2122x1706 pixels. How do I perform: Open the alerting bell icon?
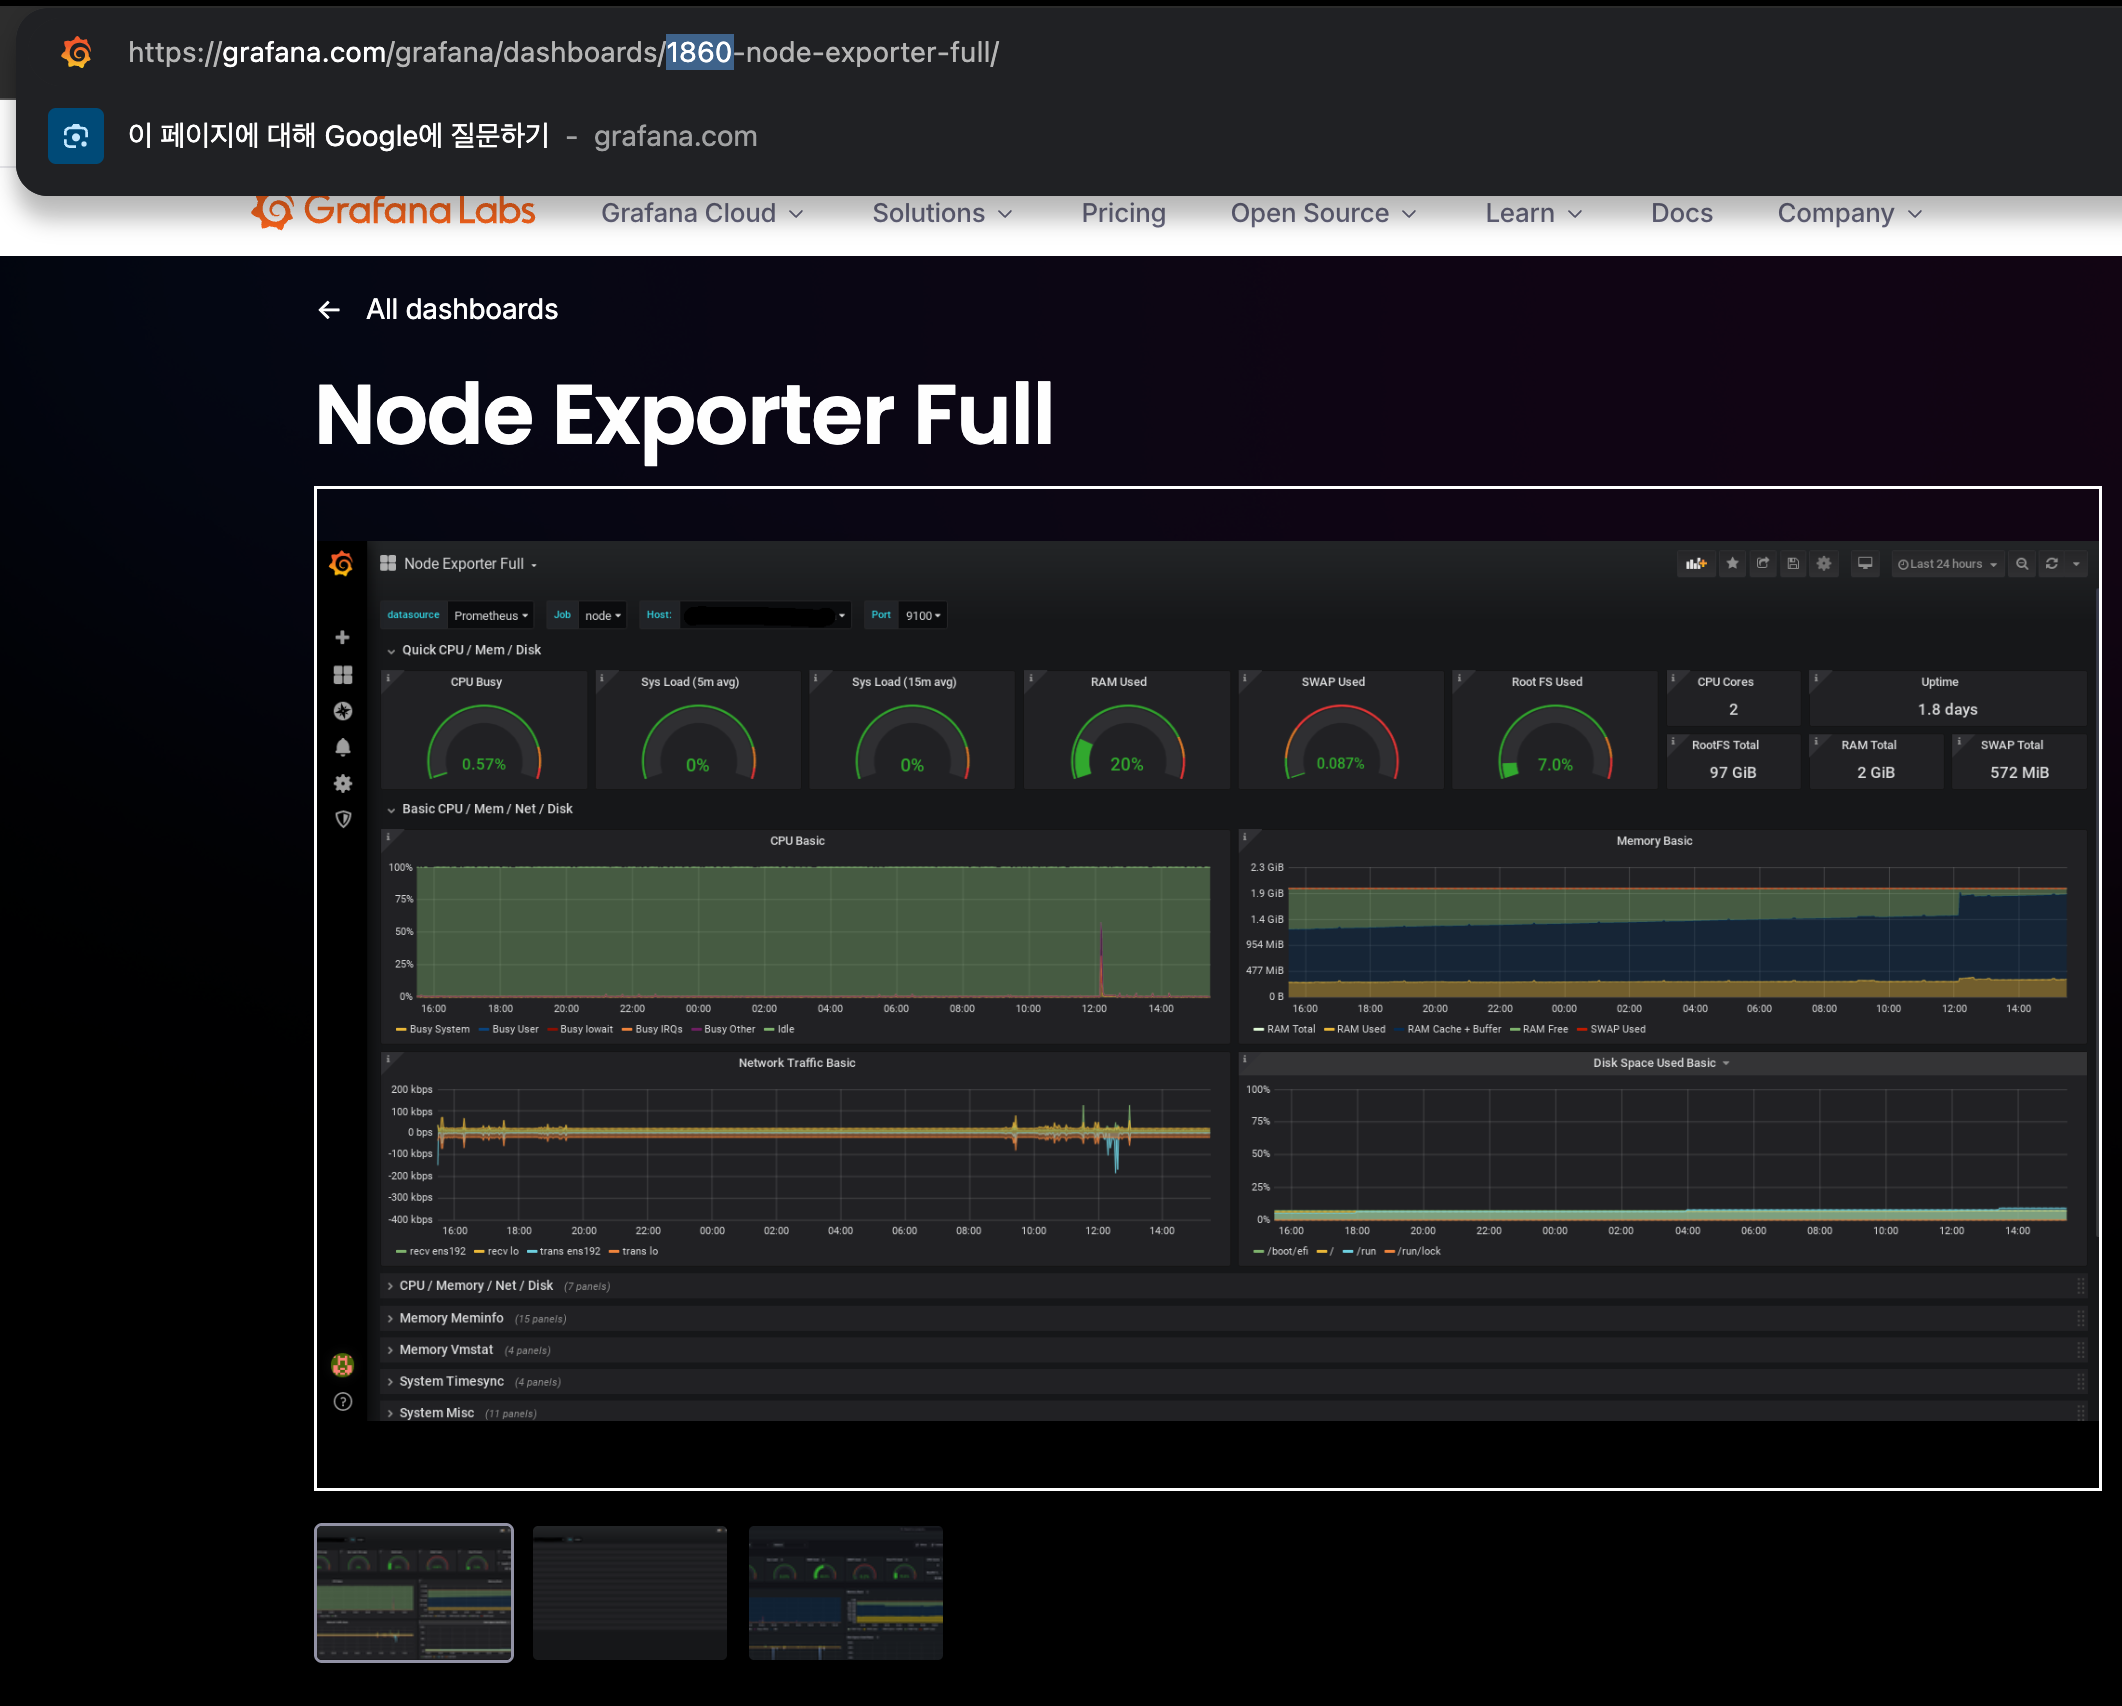coord(342,747)
